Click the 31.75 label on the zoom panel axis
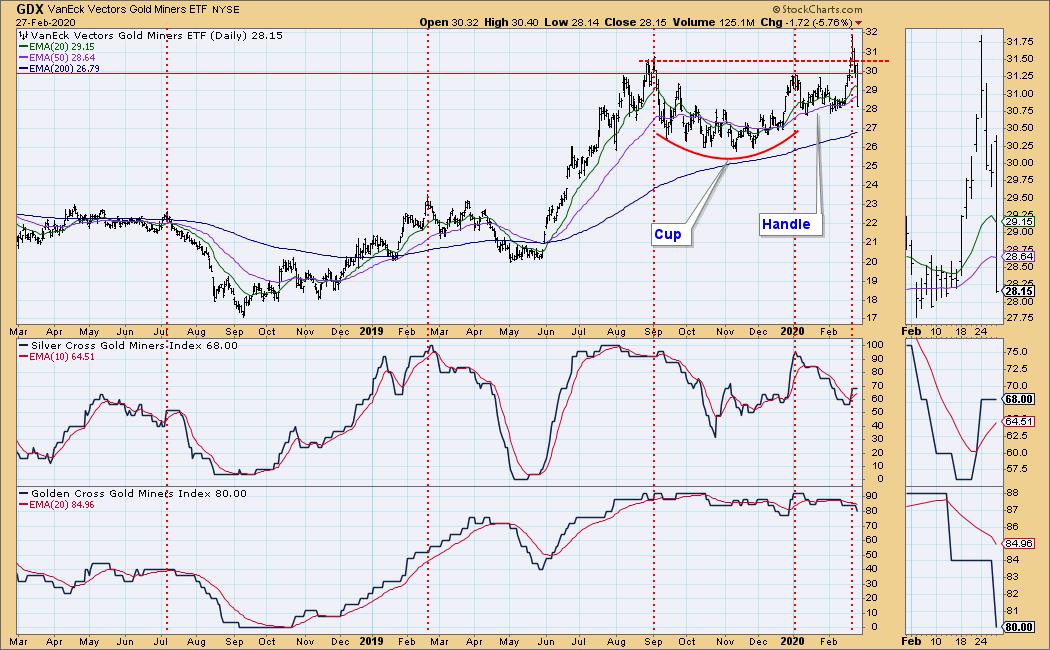The image size is (1050, 650). click(1019, 42)
